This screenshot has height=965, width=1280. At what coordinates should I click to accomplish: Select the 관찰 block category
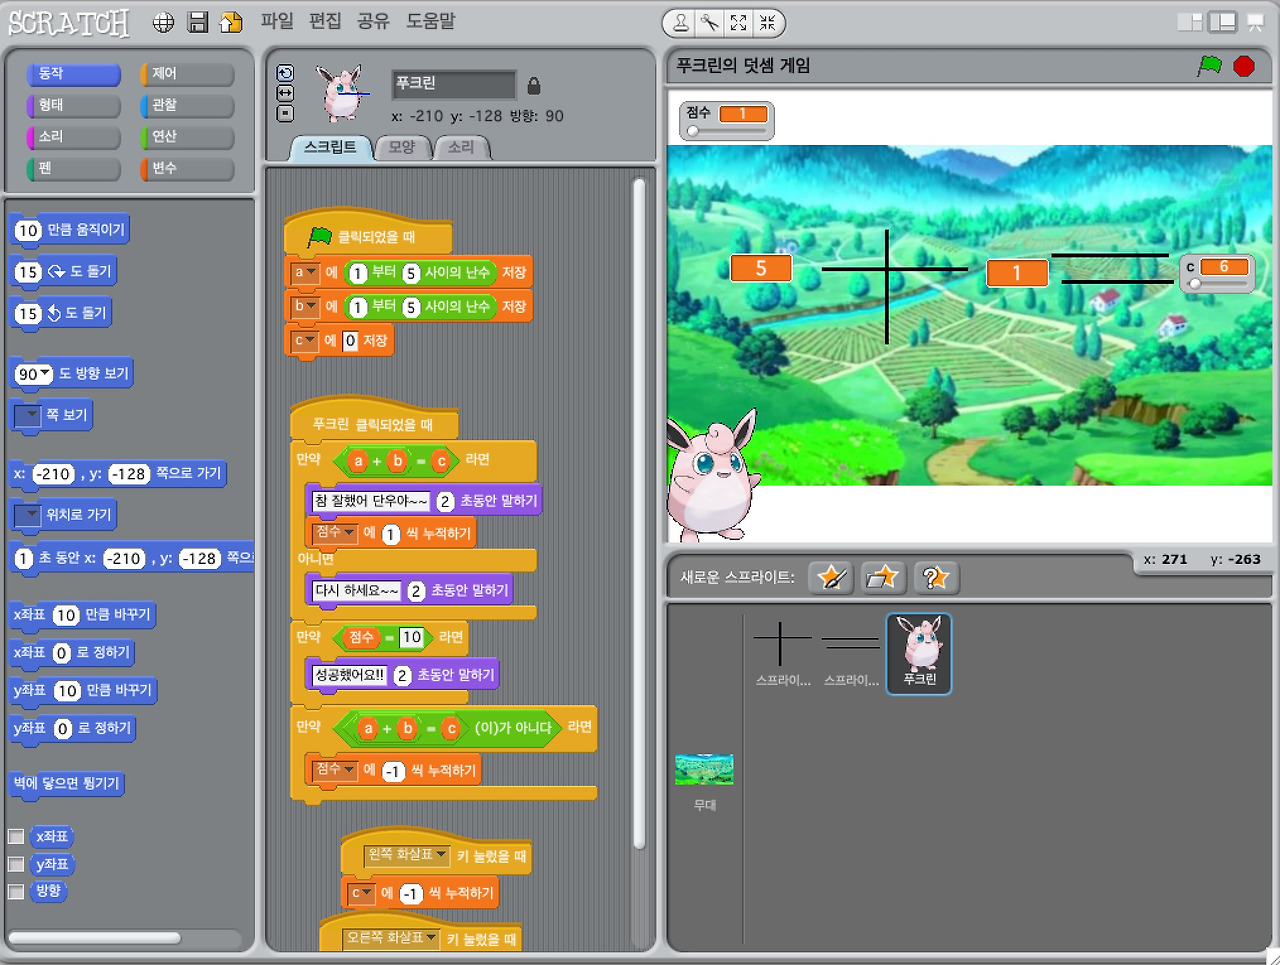pyautogui.click(x=187, y=105)
